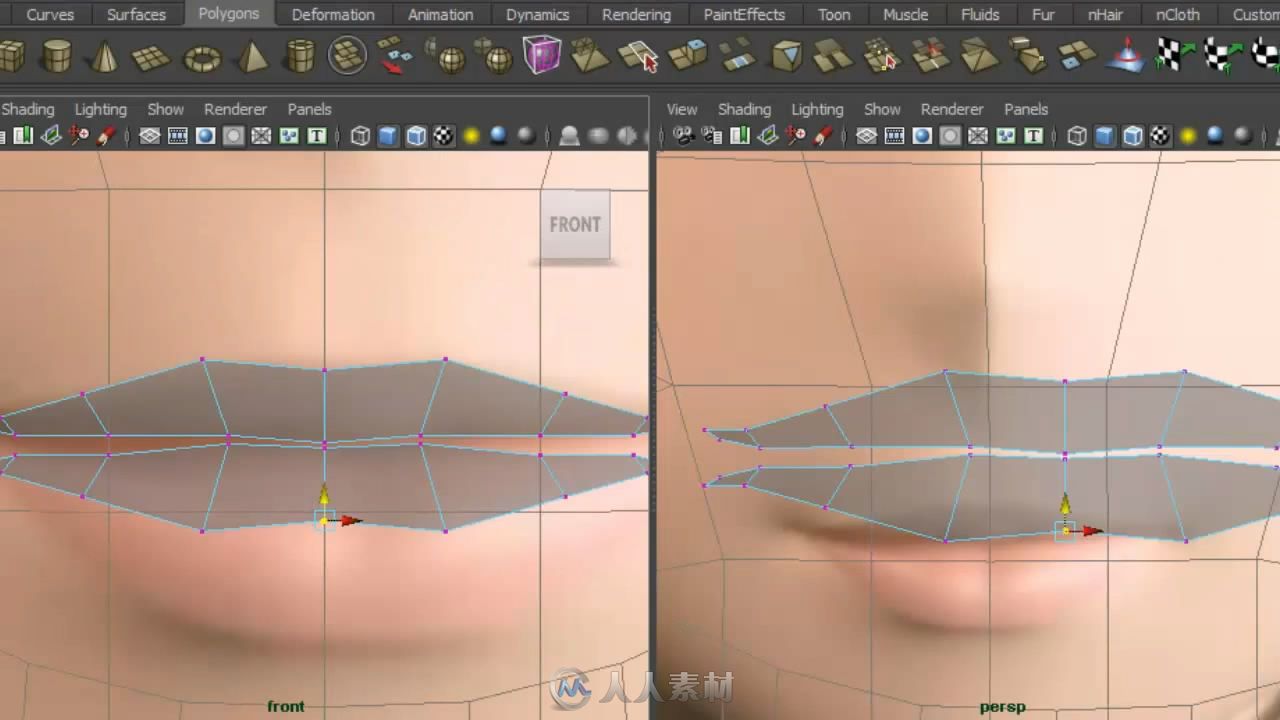Screen dimensions: 1280x720
Task: Toggle use all lights in persp panel
Action: coord(1188,136)
